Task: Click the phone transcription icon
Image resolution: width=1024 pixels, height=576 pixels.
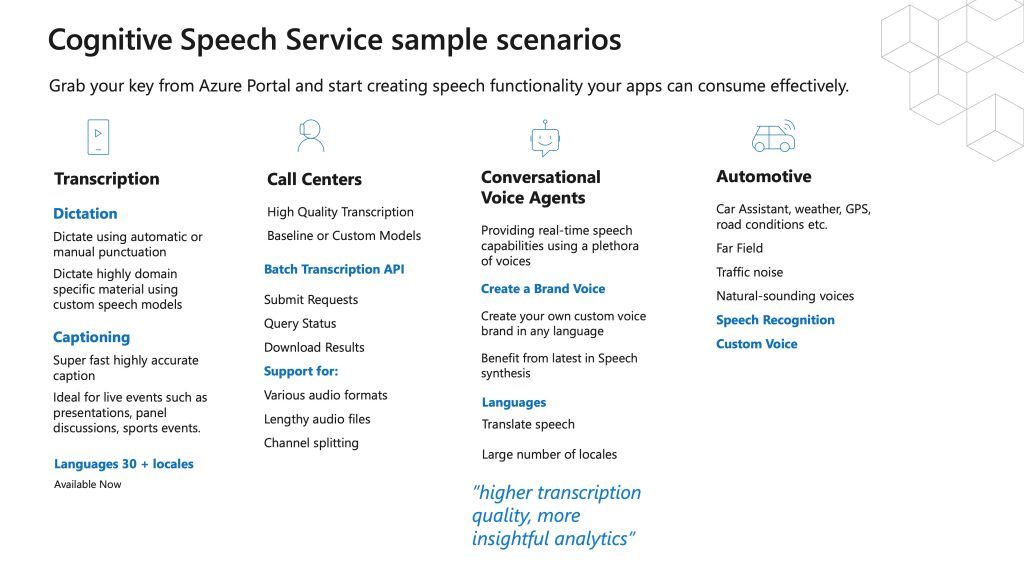Action: click(x=98, y=136)
